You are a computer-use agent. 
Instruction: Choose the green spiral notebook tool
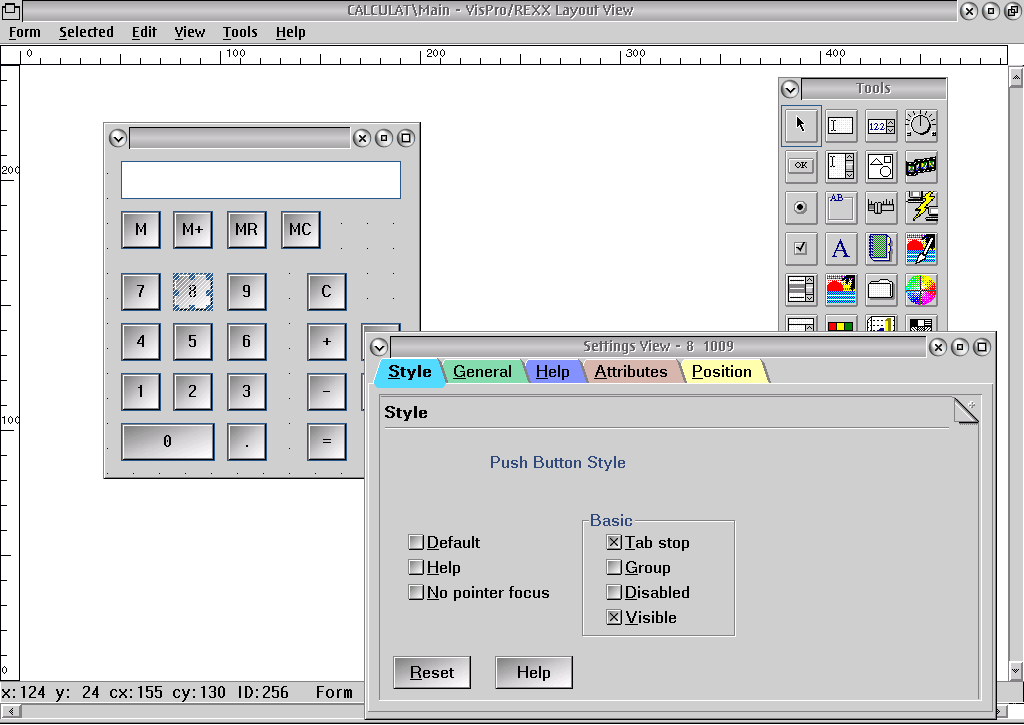tap(881, 249)
